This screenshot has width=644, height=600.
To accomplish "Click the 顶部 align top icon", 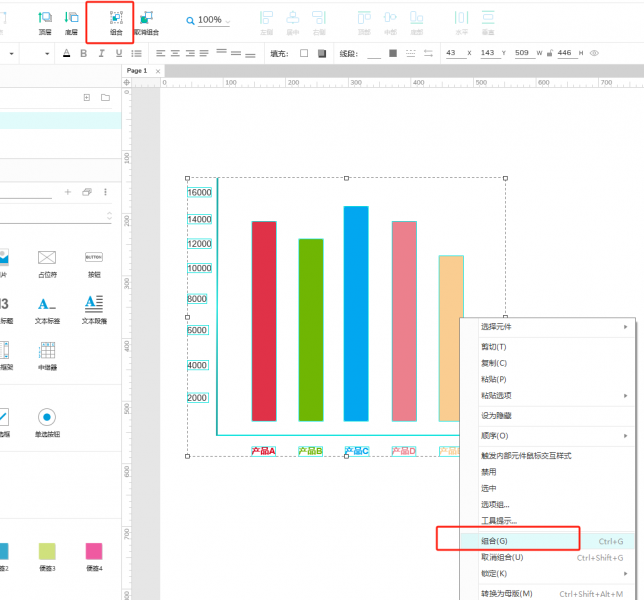I will (x=364, y=18).
